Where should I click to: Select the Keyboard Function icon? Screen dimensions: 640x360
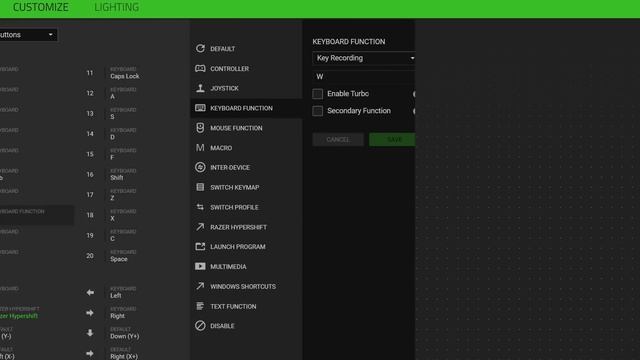coord(200,108)
